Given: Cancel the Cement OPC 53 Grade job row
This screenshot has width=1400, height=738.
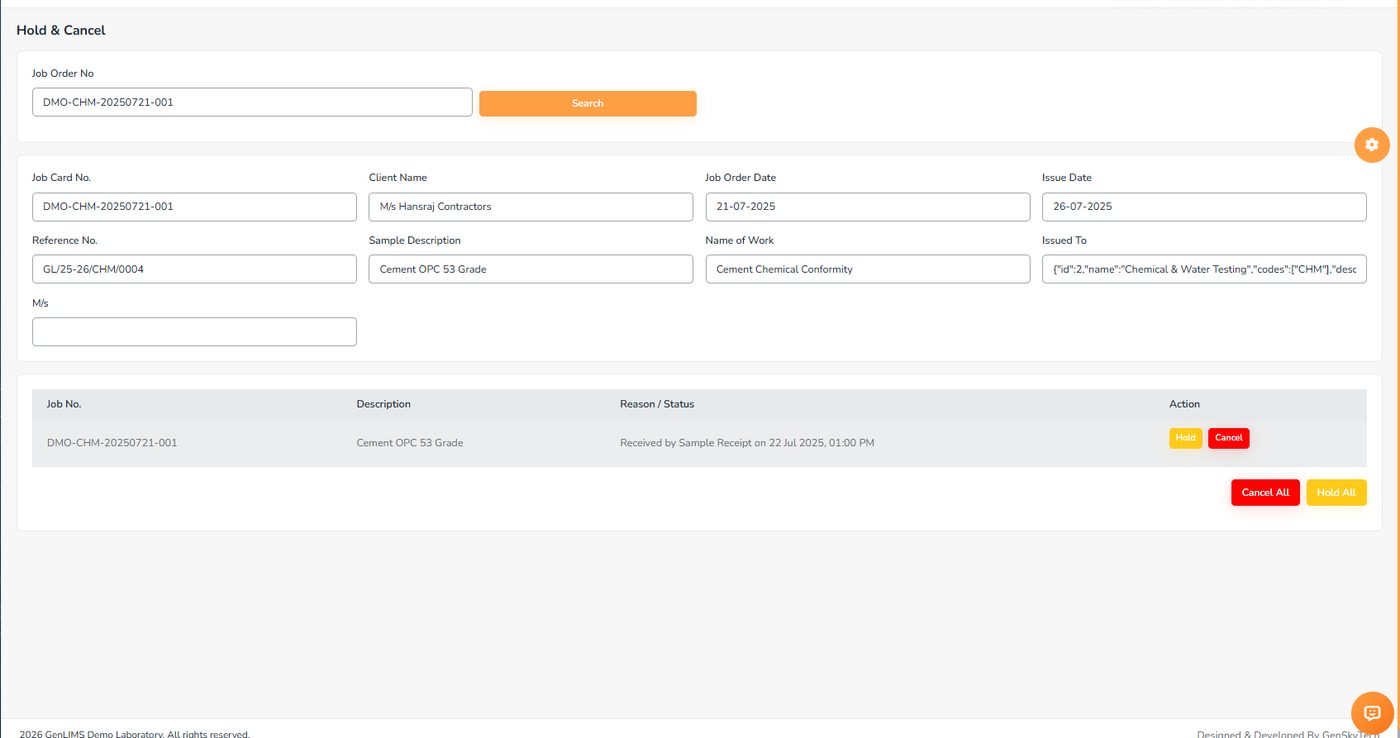Looking at the screenshot, I should point(1229,438).
